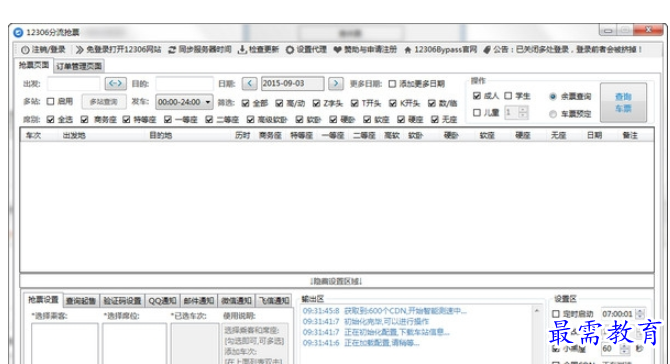Viewport: 670px width, 364px height.
Task: Click the 隐藏设置区域 collapse bar
Action: point(337,281)
